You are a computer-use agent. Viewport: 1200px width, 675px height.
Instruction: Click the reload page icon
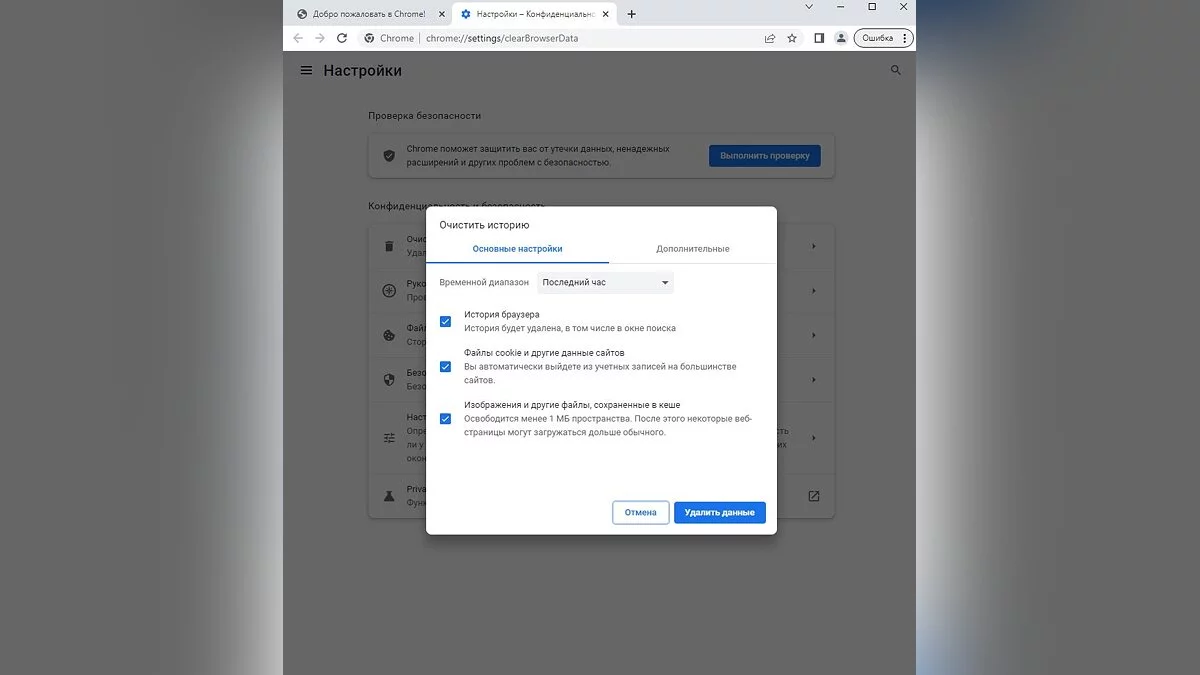click(x=342, y=38)
